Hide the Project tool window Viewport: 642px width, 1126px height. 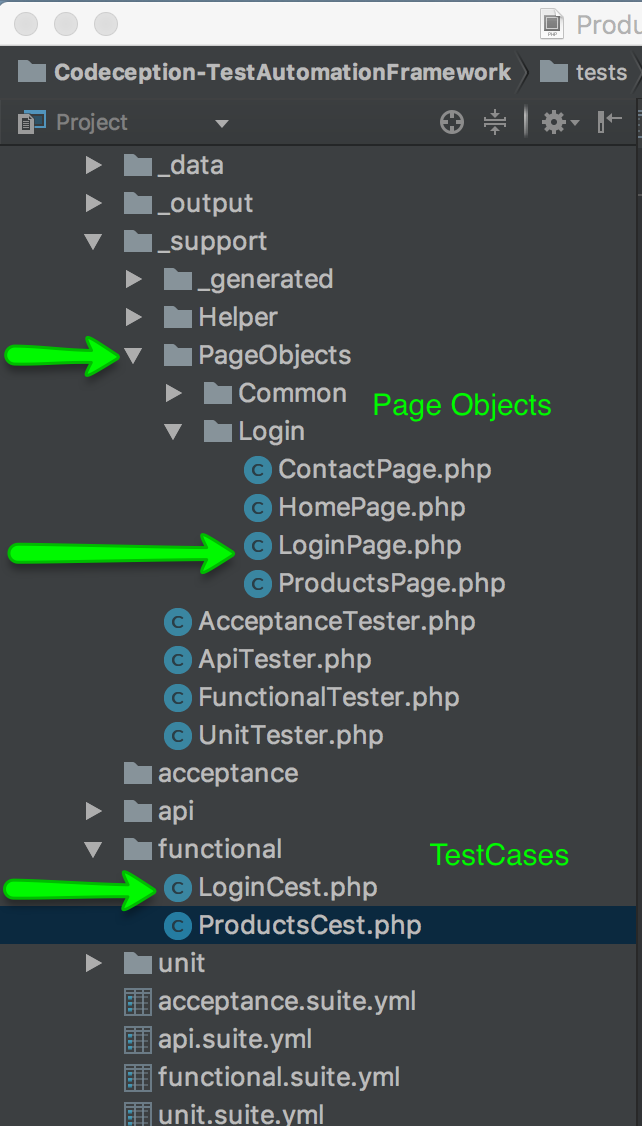609,122
